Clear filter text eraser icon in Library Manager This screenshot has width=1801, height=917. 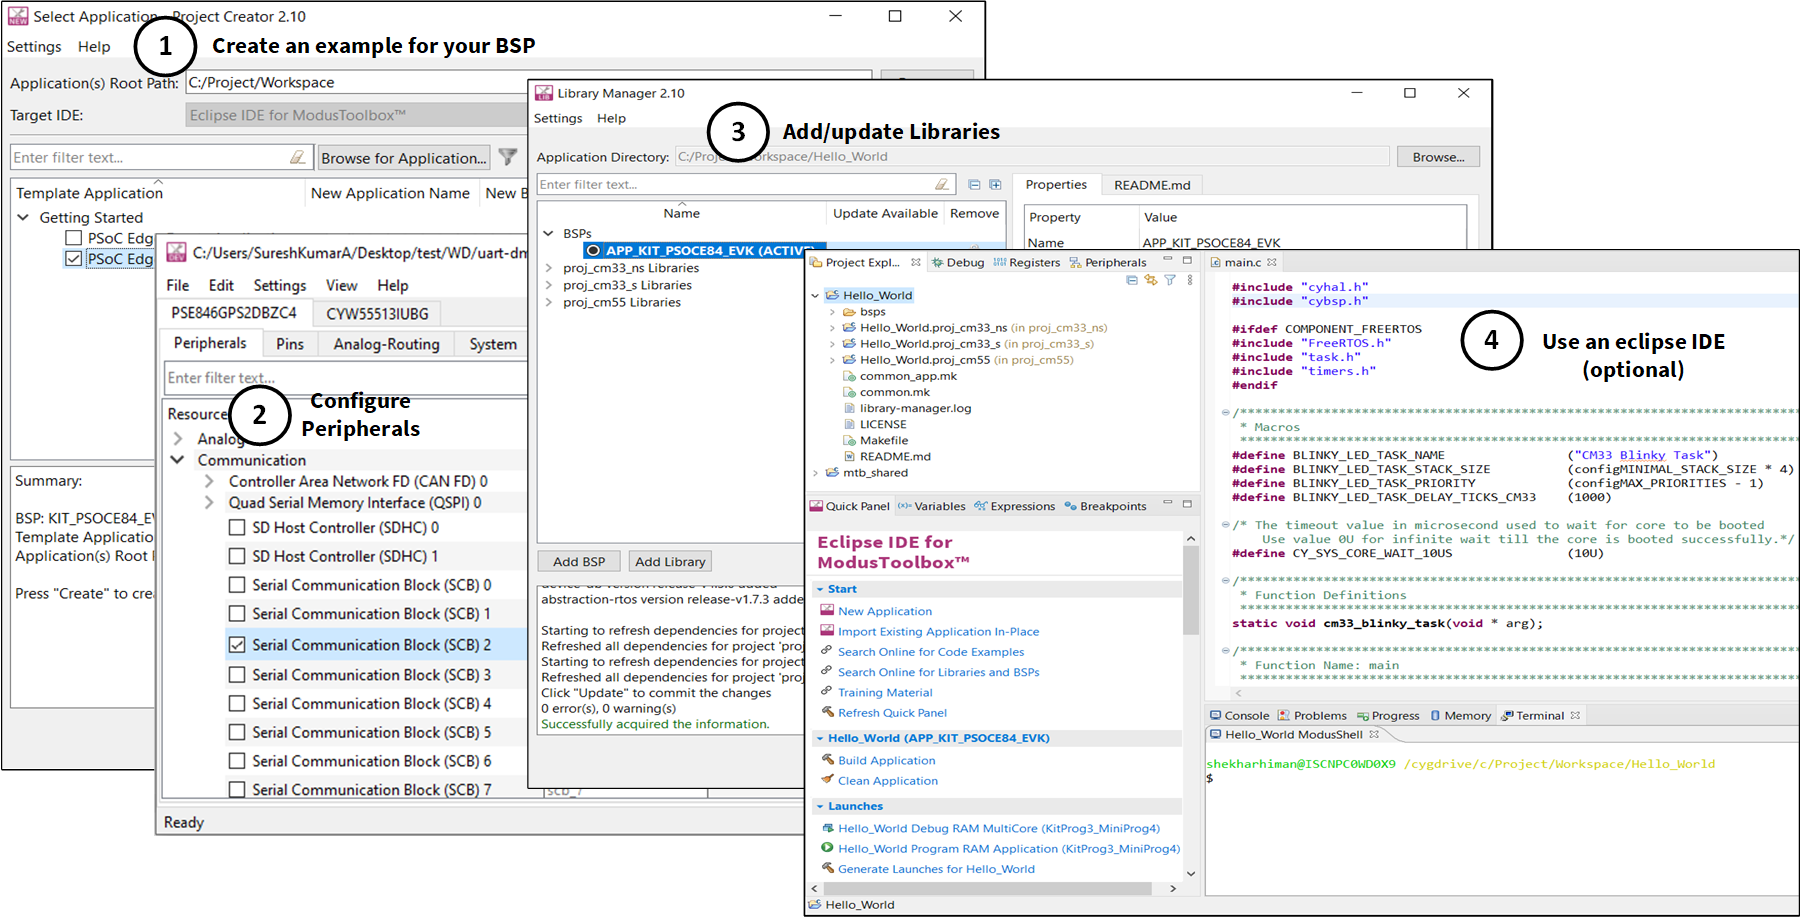coord(942,184)
